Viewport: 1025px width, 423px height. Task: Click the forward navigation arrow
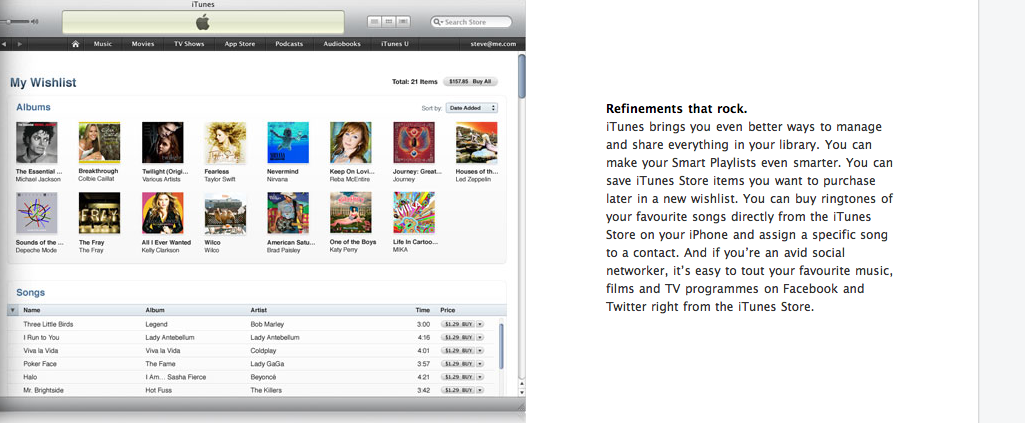click(20, 44)
